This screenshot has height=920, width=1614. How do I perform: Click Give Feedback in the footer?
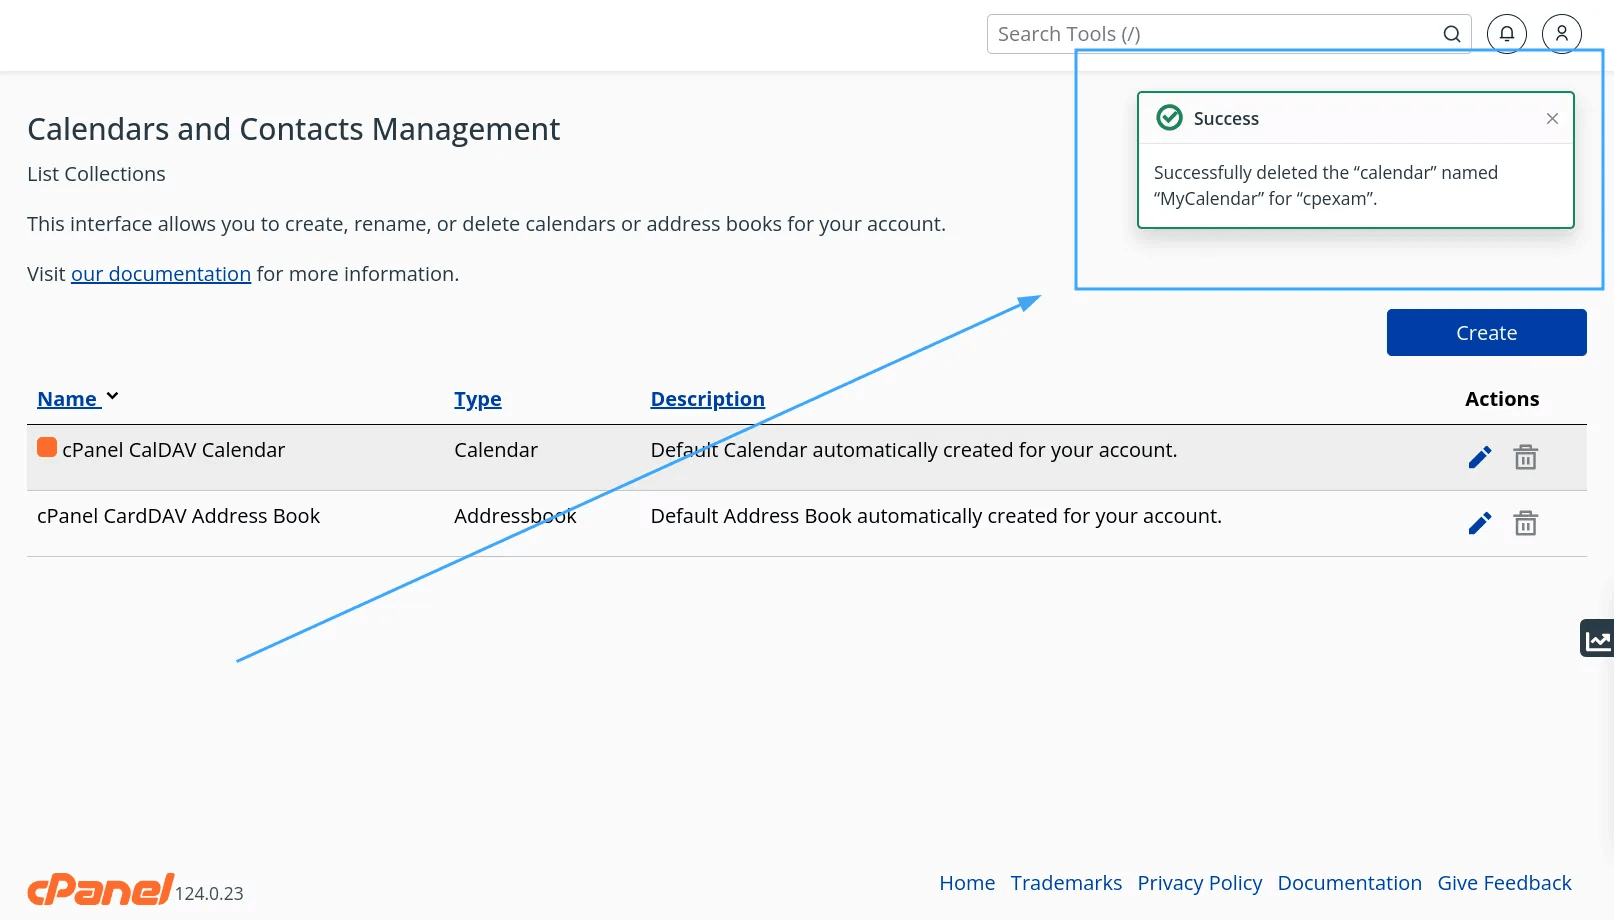pos(1504,883)
